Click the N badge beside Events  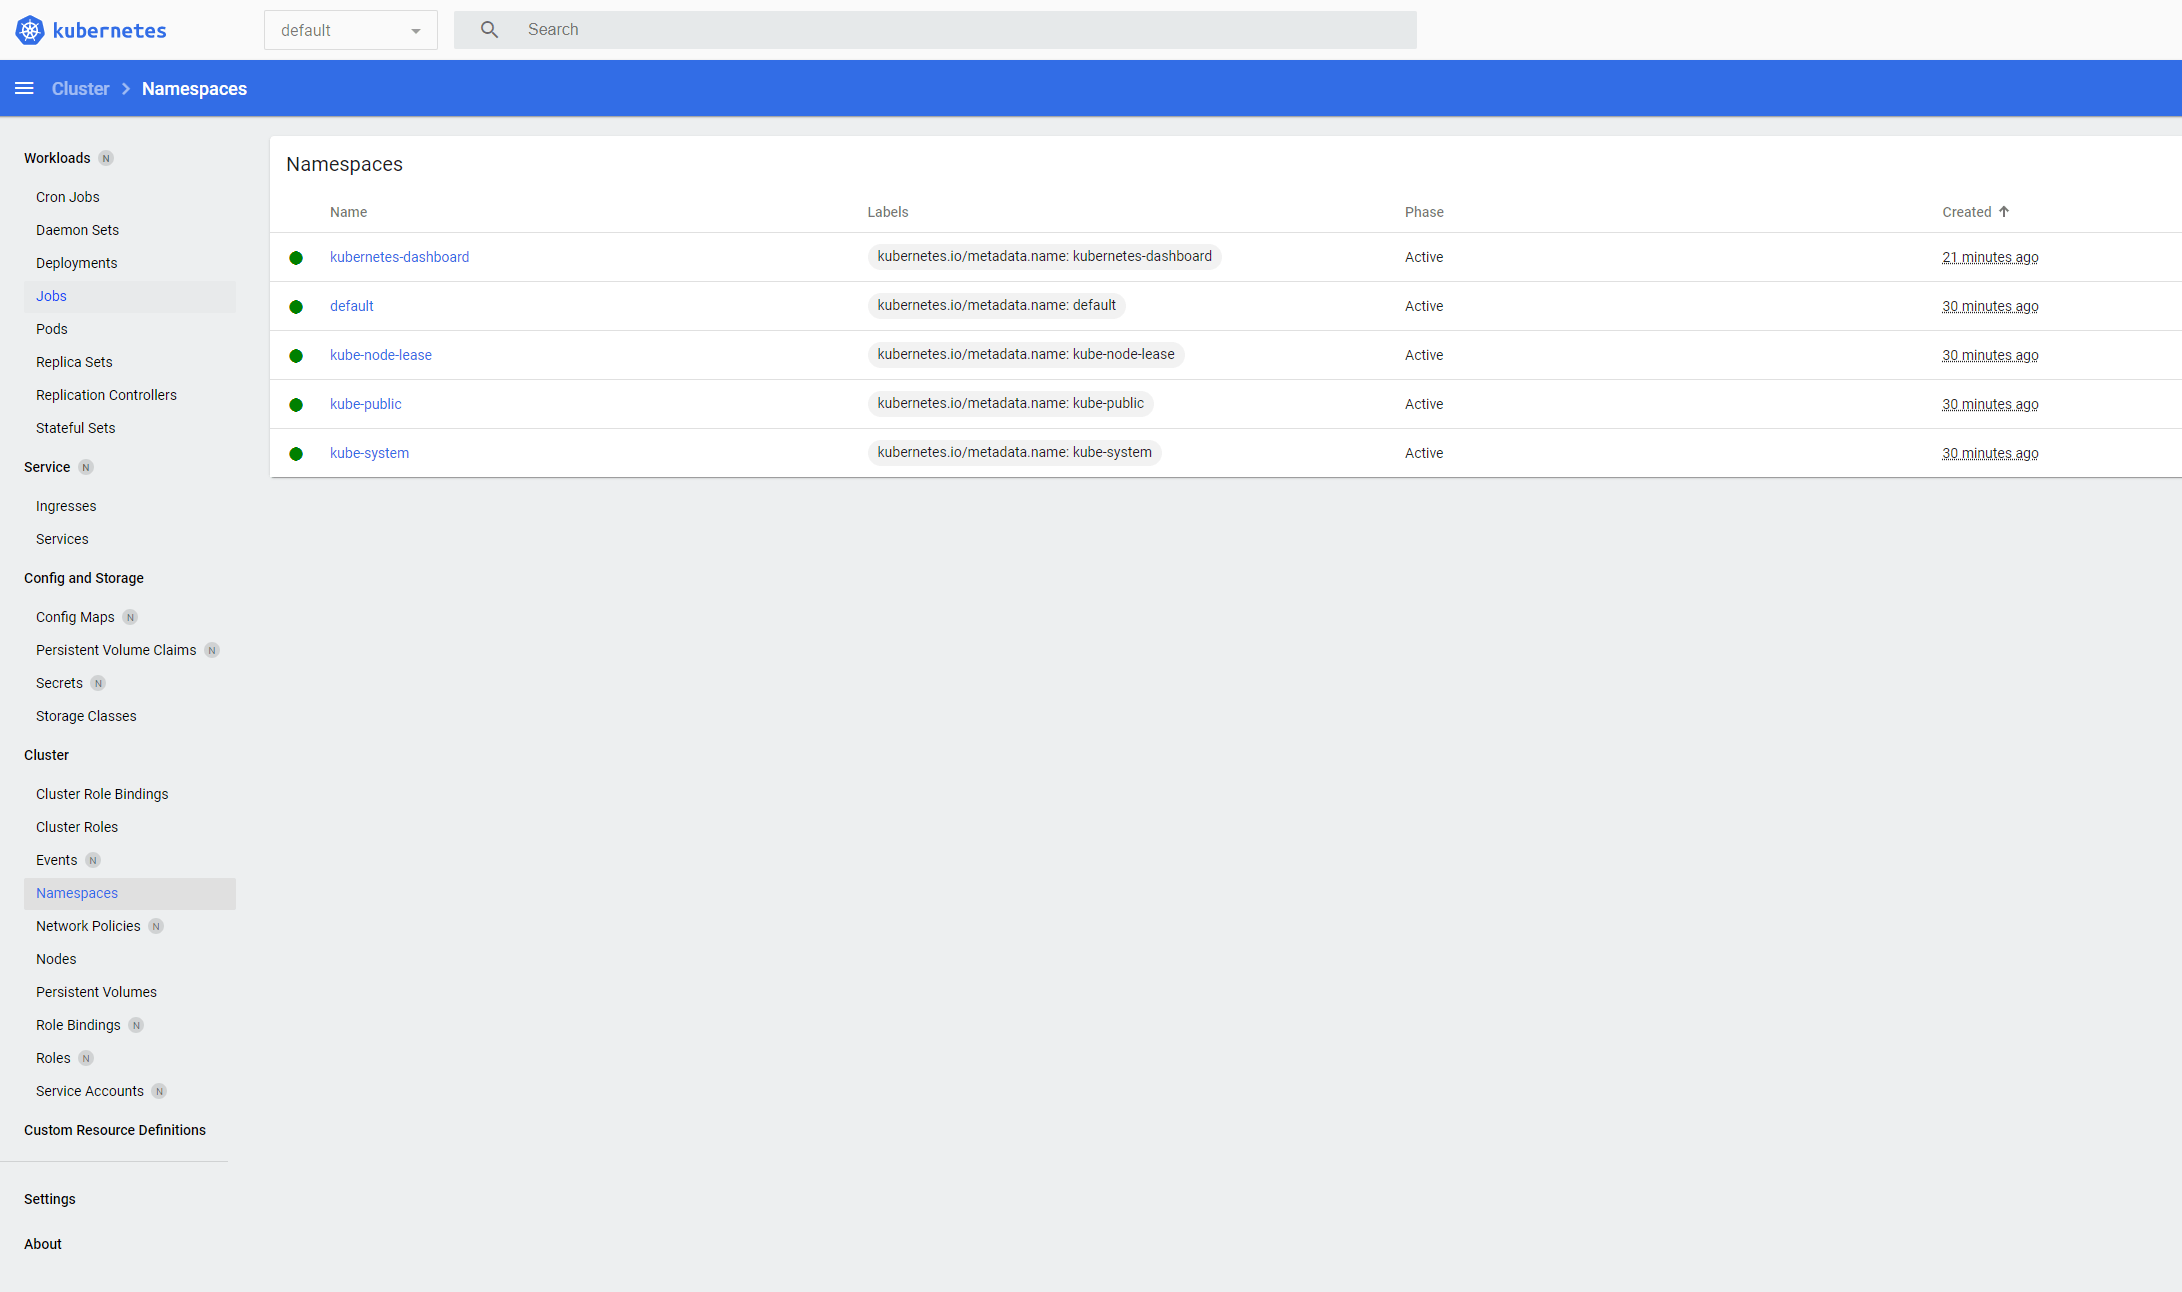93,861
